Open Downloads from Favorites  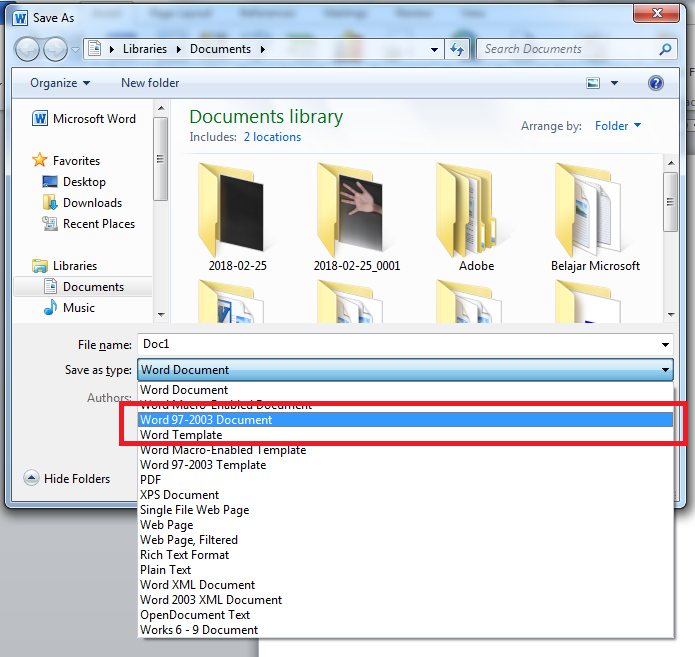(82, 203)
